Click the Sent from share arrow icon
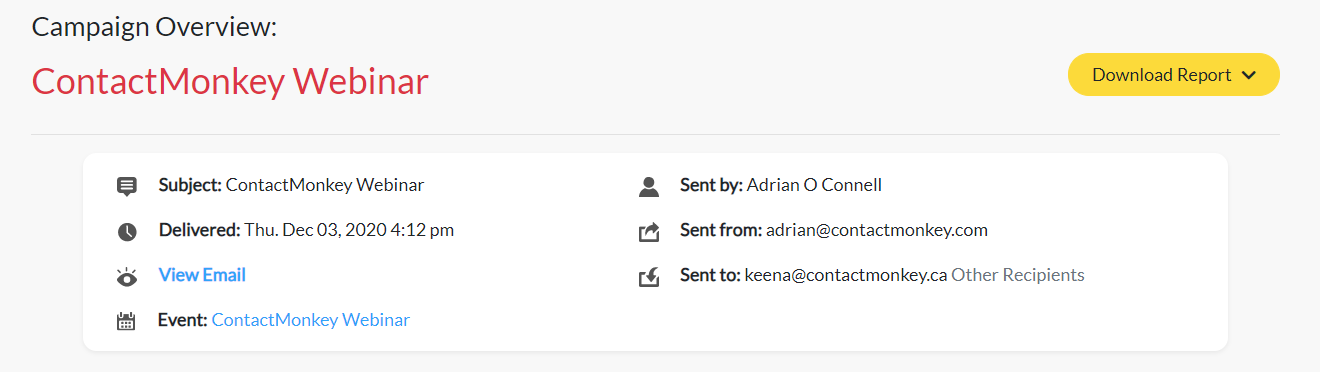This screenshot has width=1320, height=372. (649, 232)
